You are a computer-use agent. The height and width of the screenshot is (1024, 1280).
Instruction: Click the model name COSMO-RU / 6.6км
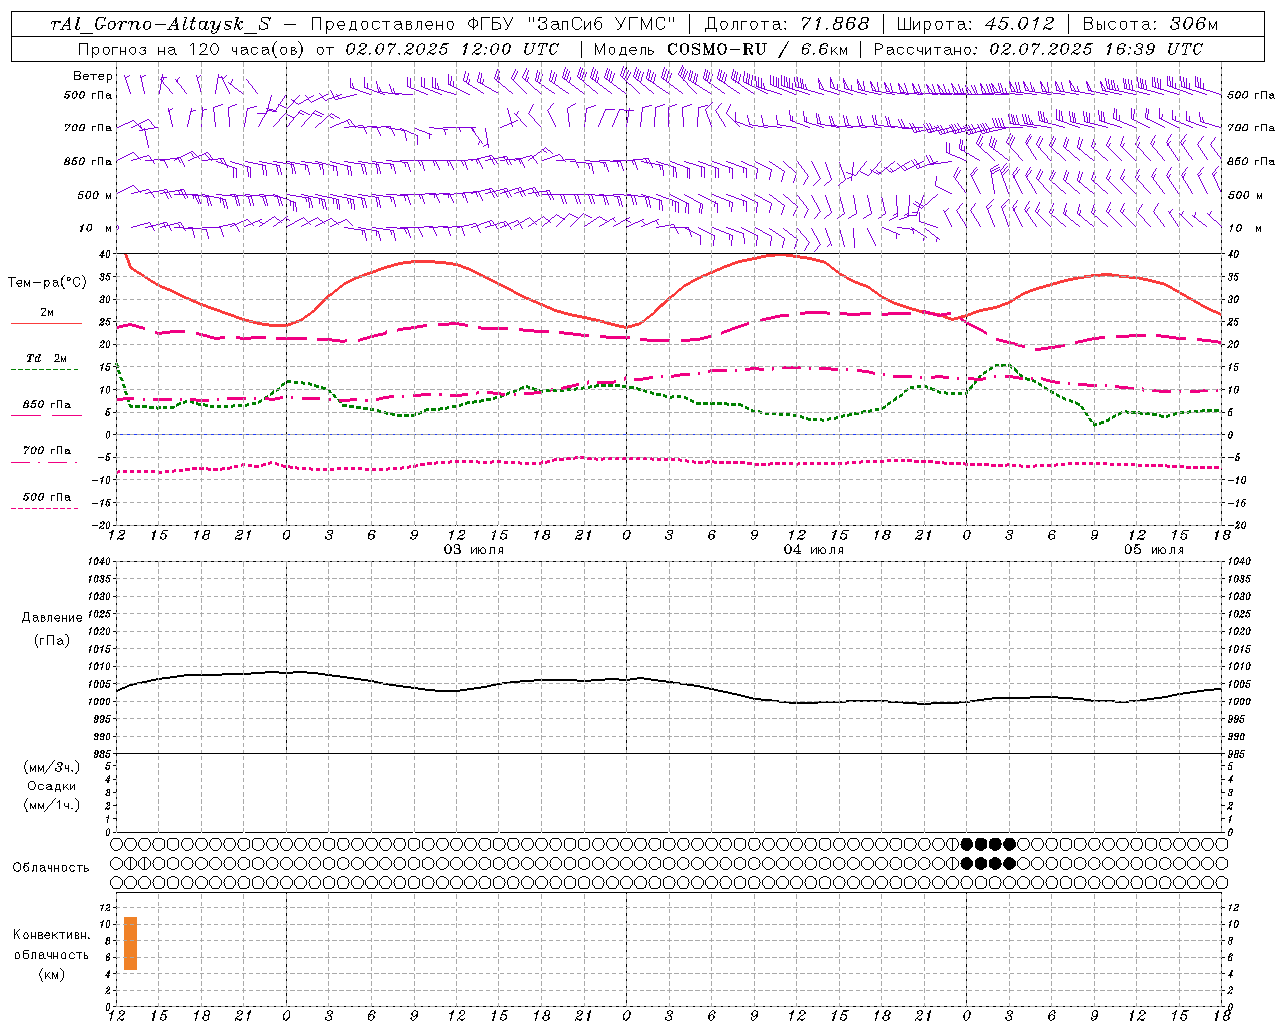757,49
